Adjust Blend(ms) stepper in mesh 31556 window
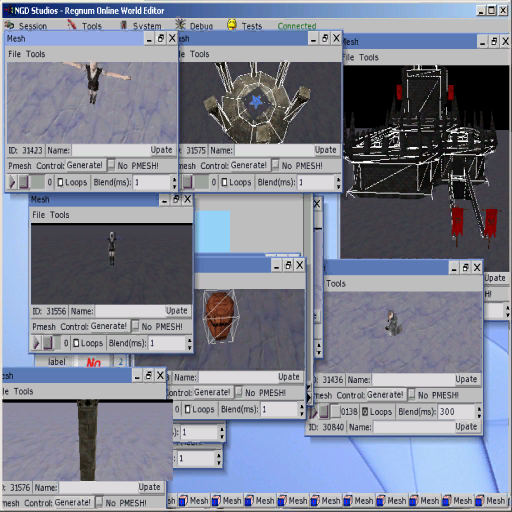The height and width of the screenshot is (512, 512). point(189,343)
